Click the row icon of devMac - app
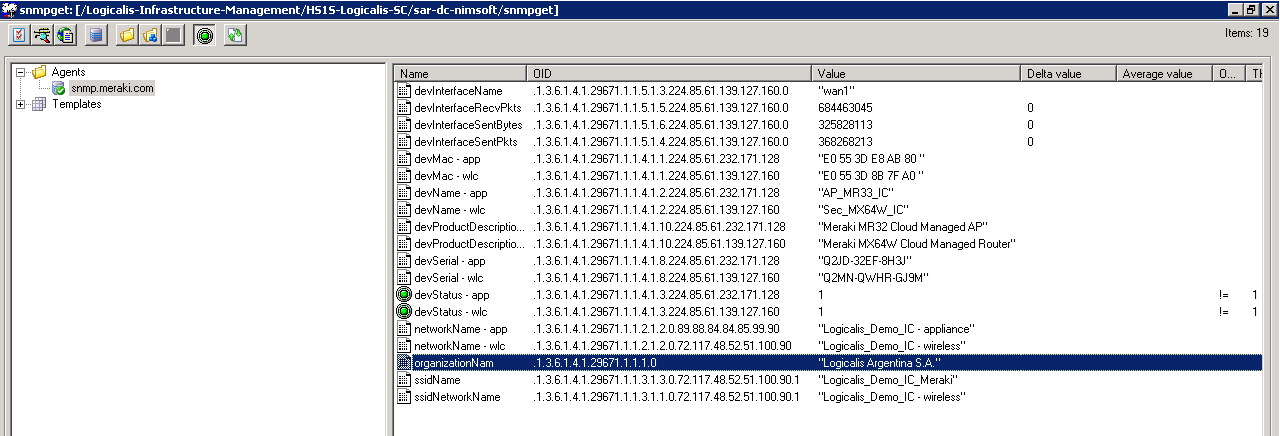1280x436 pixels. tap(404, 159)
